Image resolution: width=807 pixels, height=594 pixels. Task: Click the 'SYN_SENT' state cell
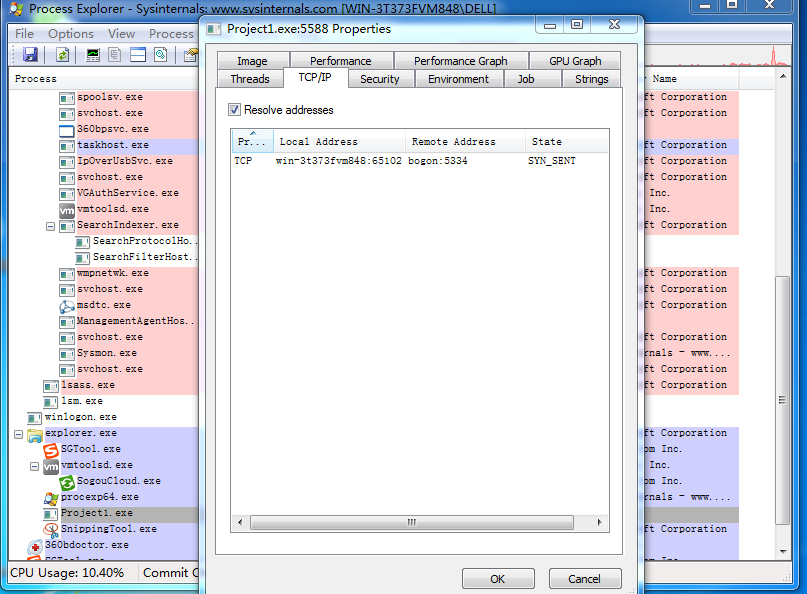click(x=552, y=161)
